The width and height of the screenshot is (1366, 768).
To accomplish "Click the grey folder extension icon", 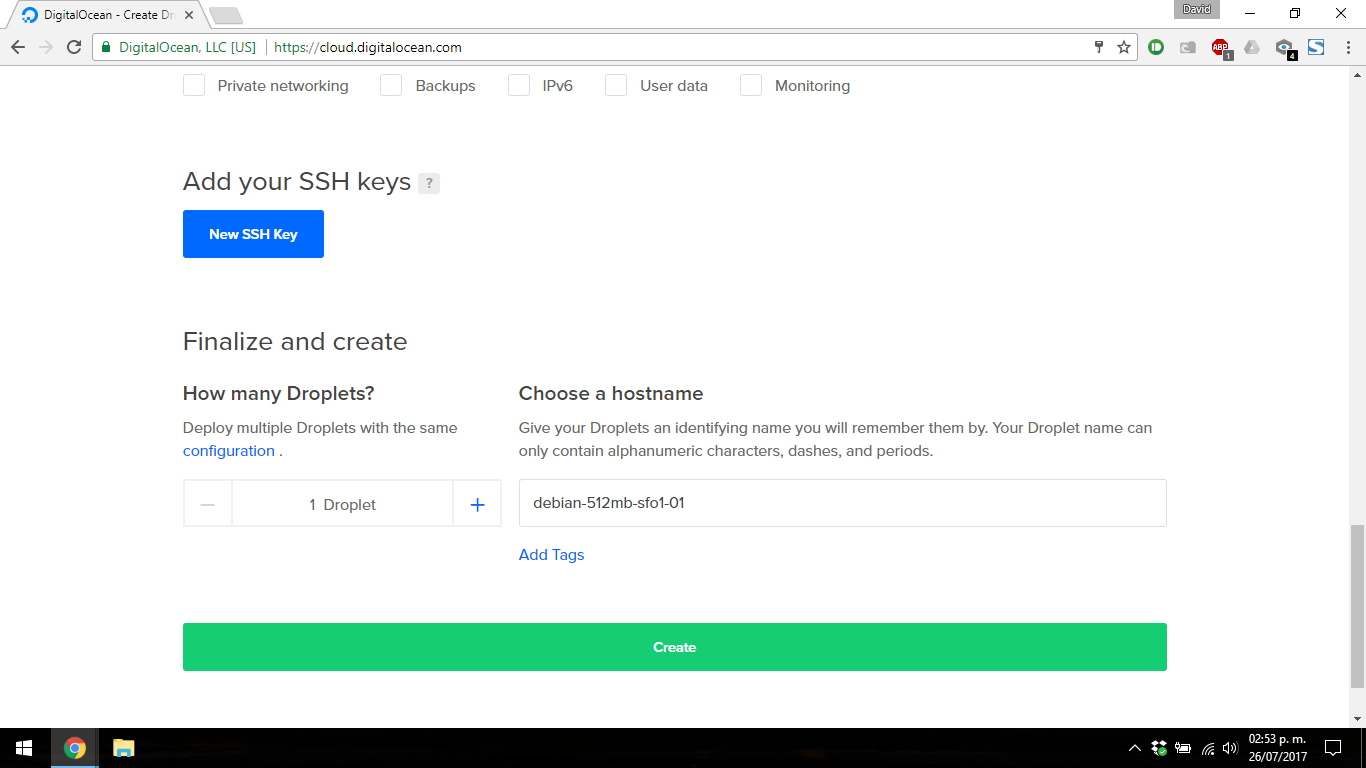I will [1188, 47].
